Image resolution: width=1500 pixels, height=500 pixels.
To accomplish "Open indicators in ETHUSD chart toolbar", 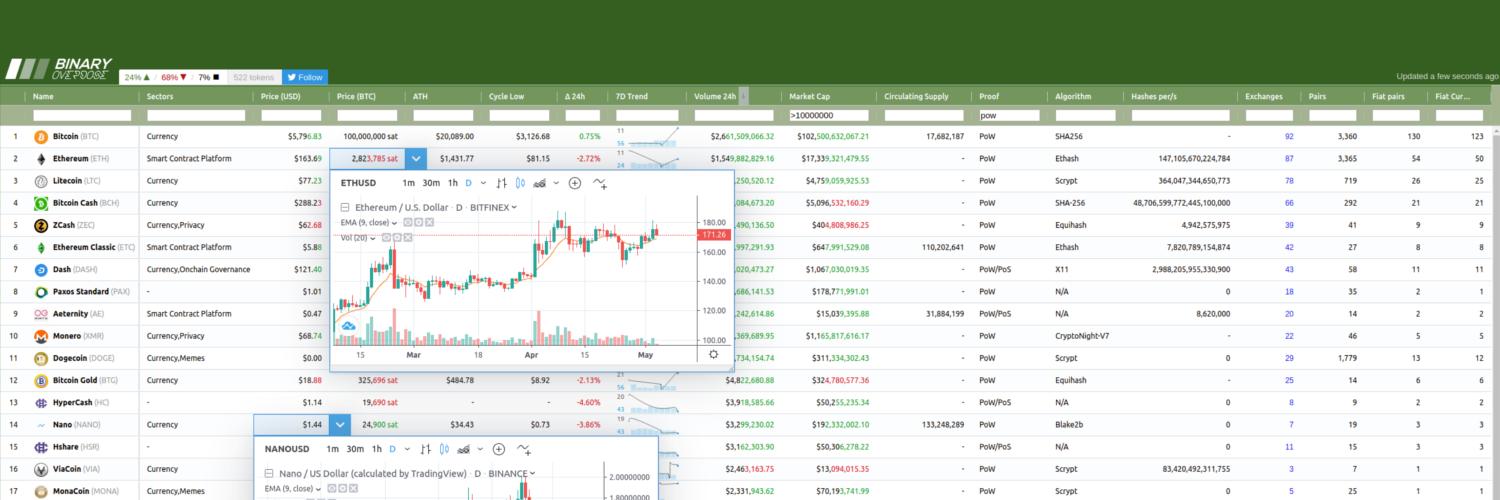I will [540, 183].
